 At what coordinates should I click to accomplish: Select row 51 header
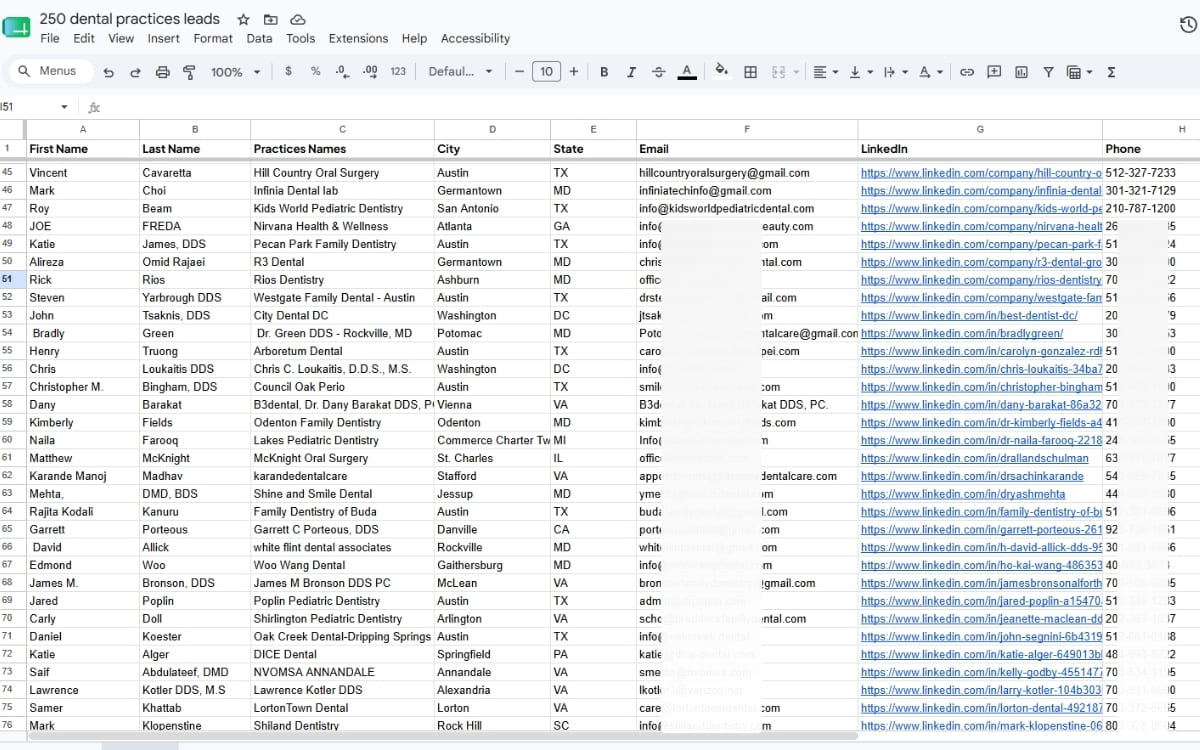(x=12, y=280)
